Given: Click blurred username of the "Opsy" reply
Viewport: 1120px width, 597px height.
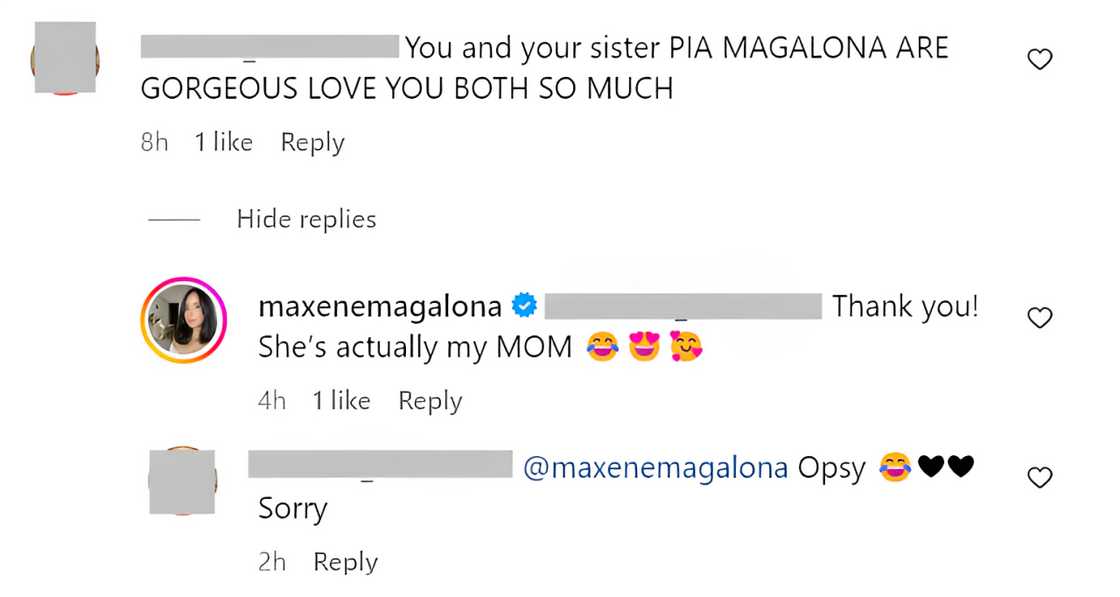Looking at the screenshot, I should (x=380, y=466).
